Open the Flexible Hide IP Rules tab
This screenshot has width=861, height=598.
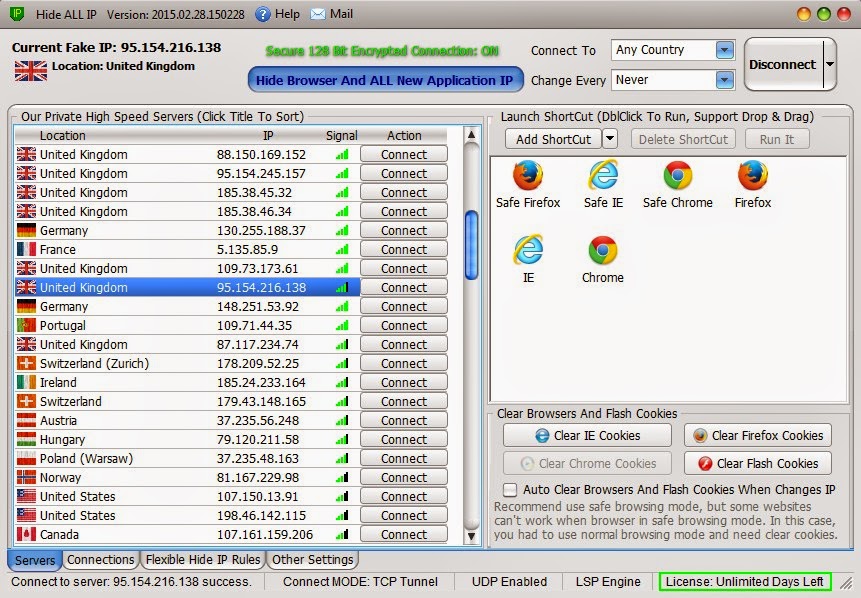point(203,560)
